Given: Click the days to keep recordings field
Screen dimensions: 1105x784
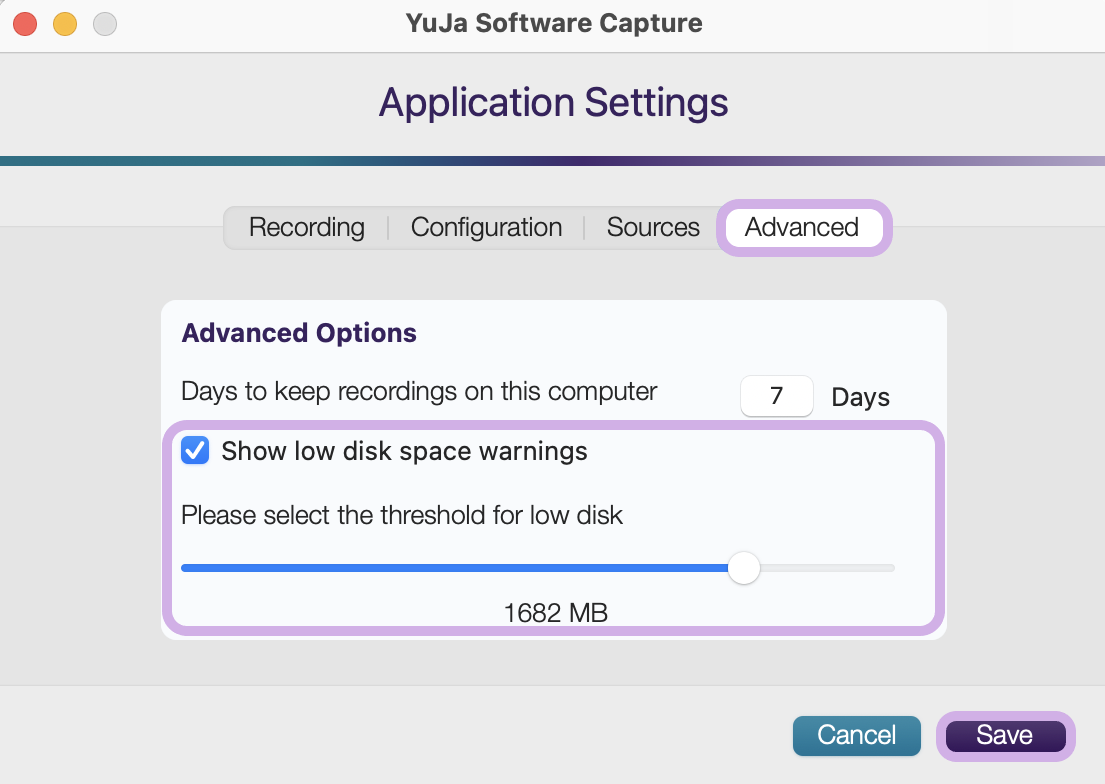Looking at the screenshot, I should tap(777, 396).
